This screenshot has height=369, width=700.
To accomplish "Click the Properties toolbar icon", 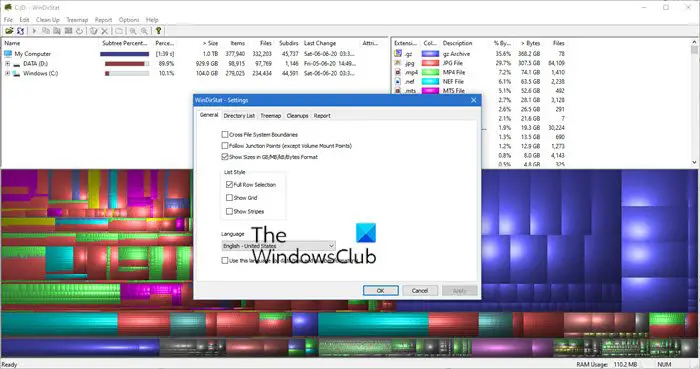I will point(119,31).
